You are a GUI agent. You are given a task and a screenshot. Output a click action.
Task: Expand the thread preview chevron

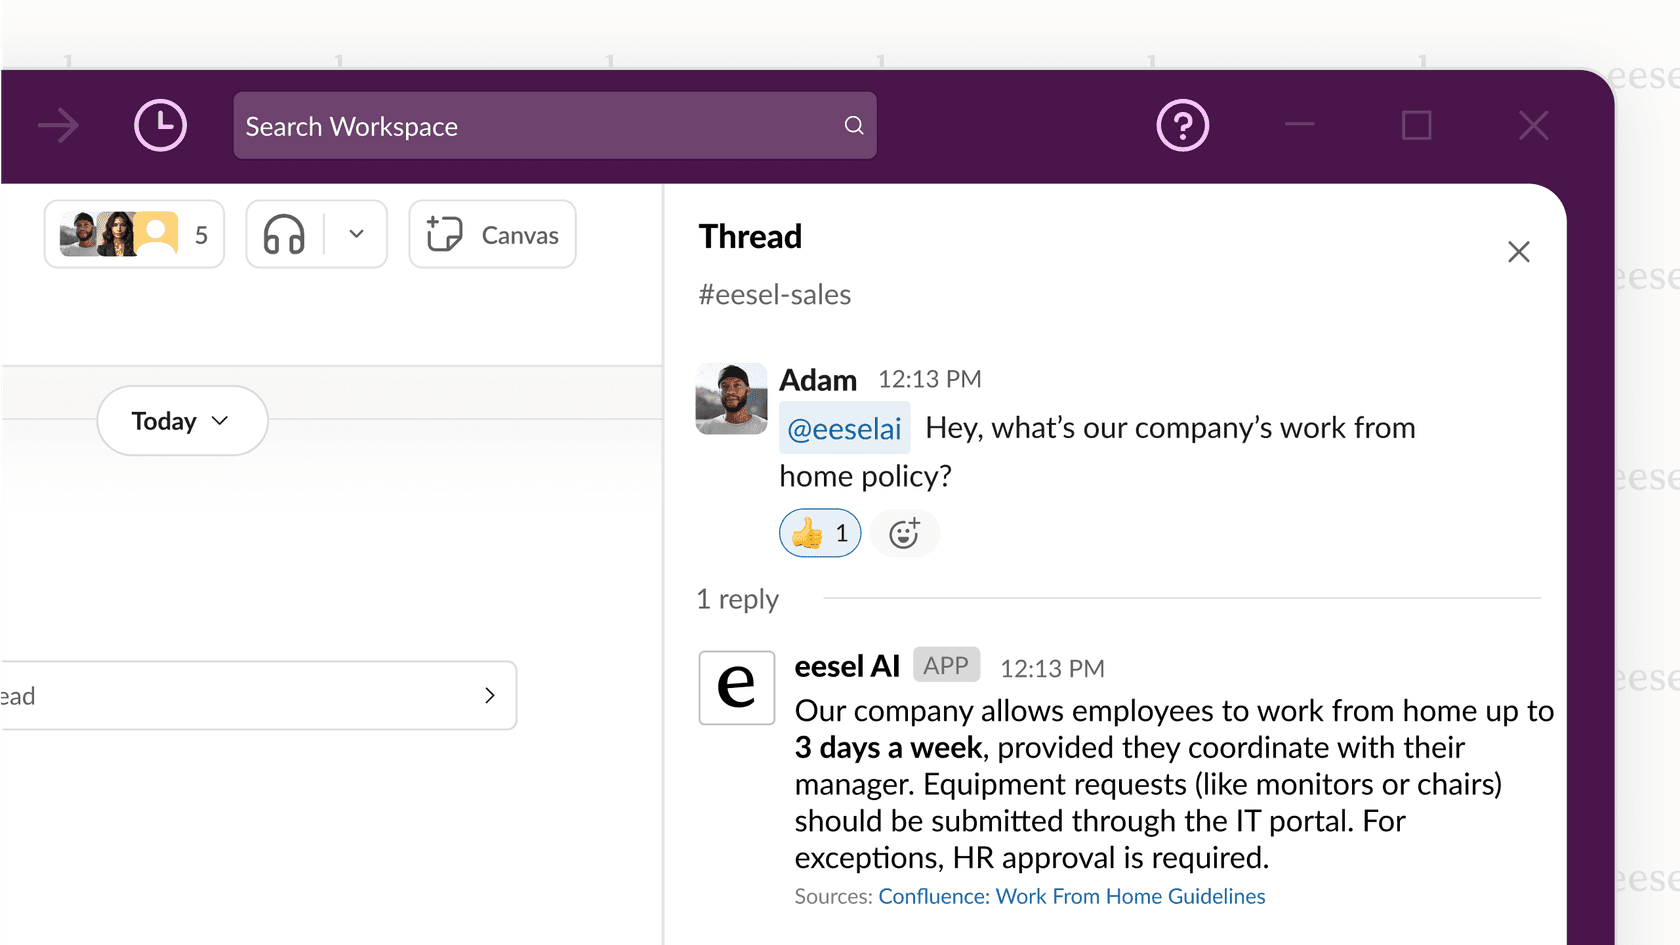pyautogui.click(x=490, y=695)
